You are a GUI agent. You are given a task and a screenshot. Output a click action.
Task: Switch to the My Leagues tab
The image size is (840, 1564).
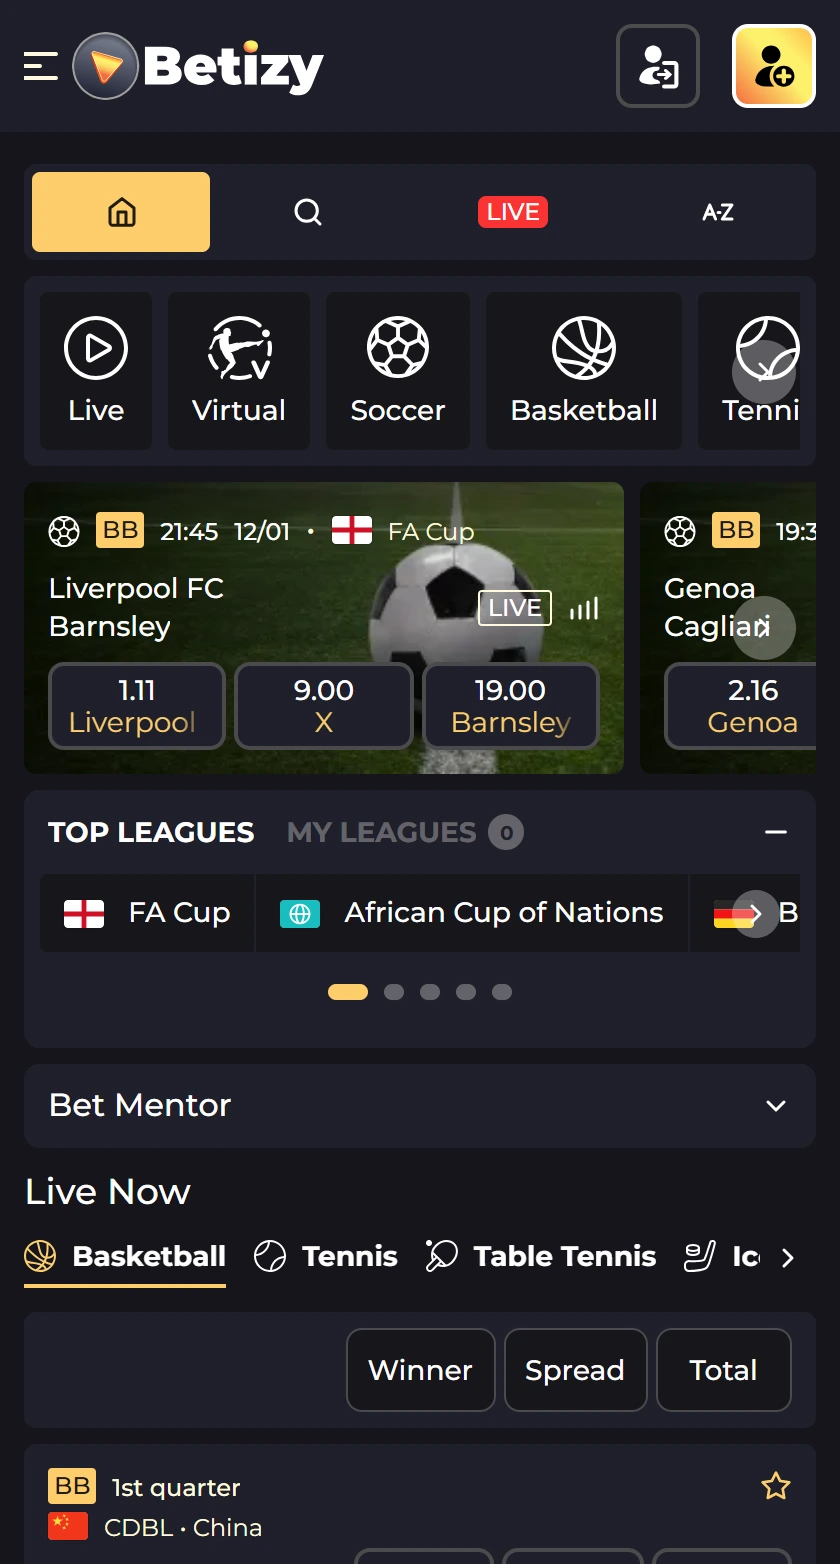coord(381,832)
